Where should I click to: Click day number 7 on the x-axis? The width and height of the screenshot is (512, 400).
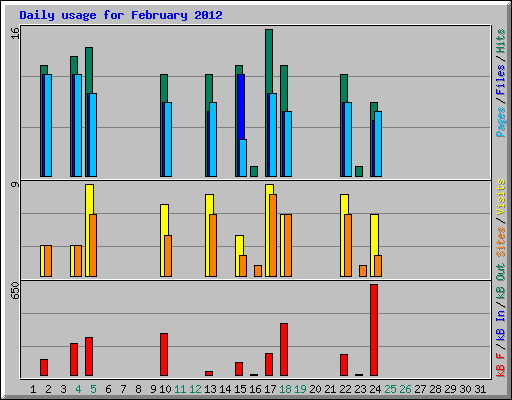[x=123, y=389]
